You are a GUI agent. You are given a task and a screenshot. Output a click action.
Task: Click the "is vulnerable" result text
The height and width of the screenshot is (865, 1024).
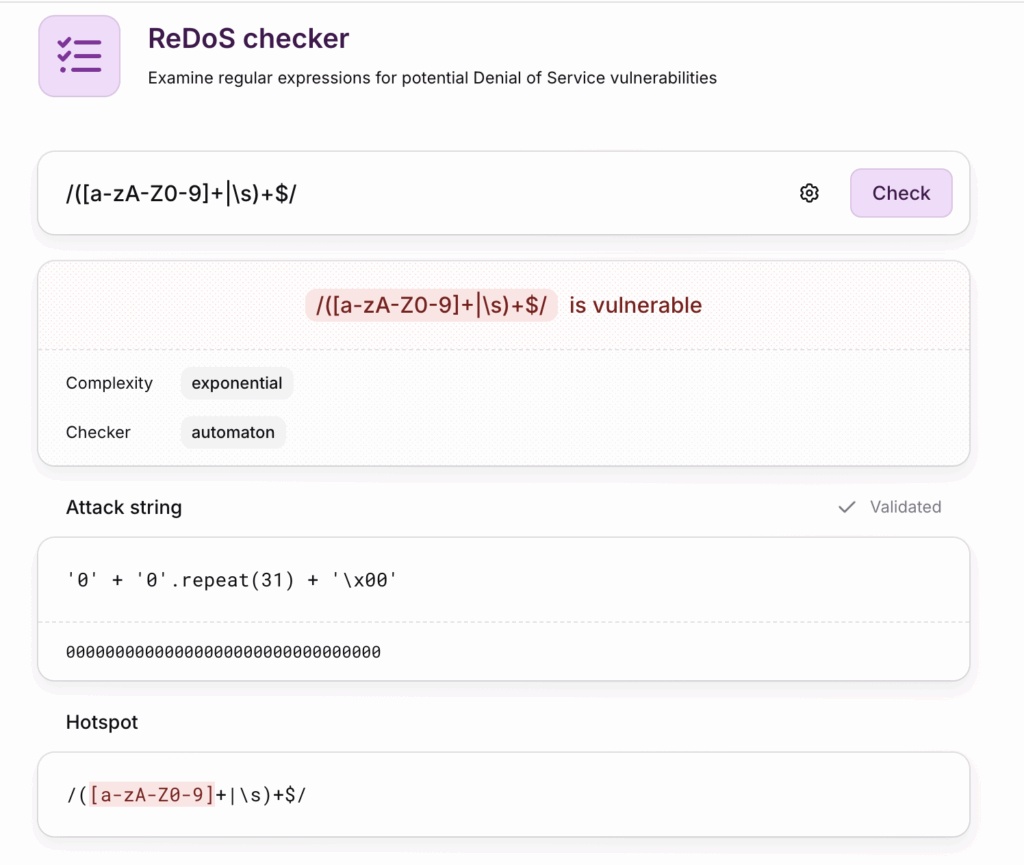coord(635,306)
